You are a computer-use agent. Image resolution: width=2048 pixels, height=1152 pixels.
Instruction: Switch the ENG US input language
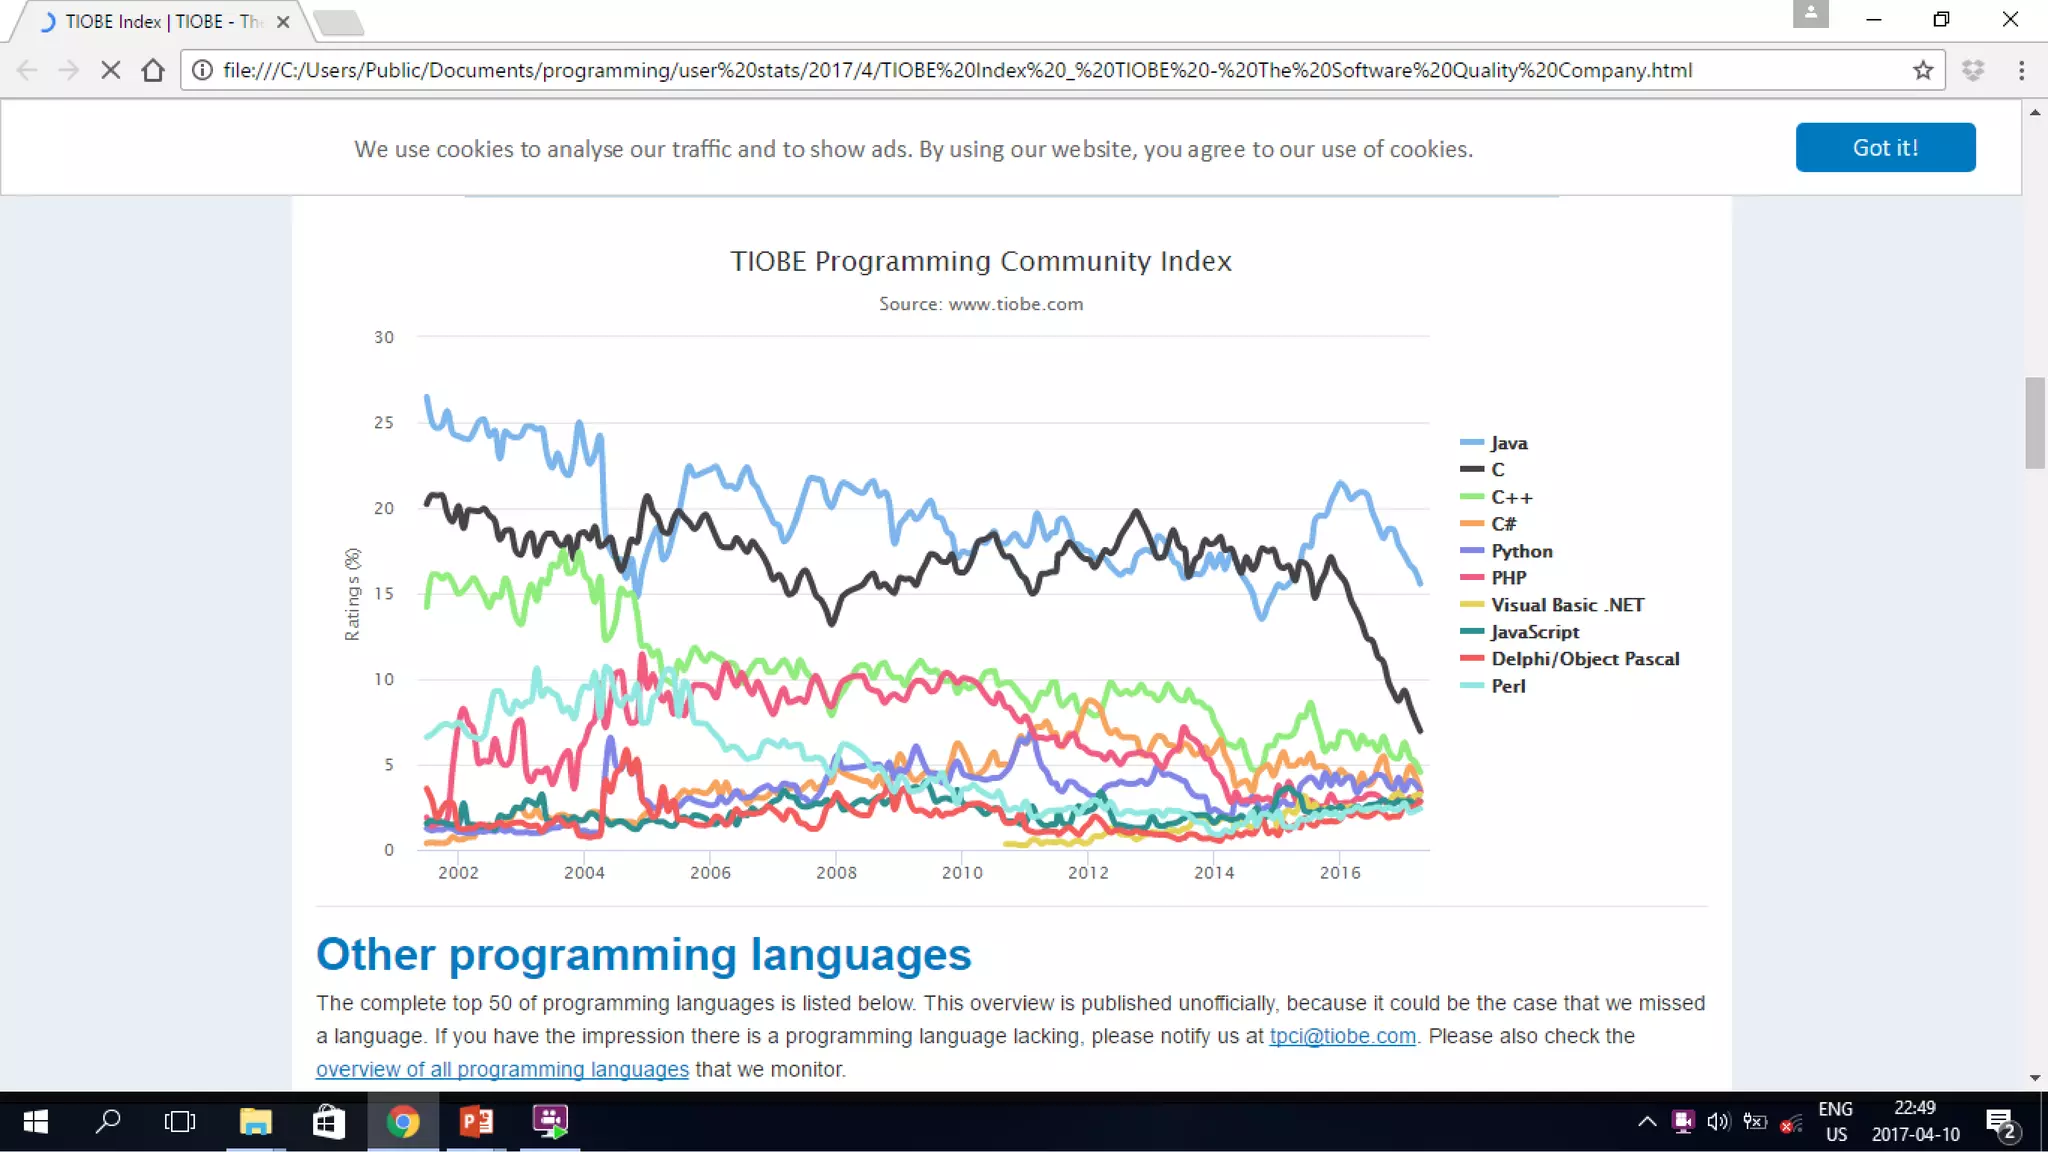pos(1836,1122)
